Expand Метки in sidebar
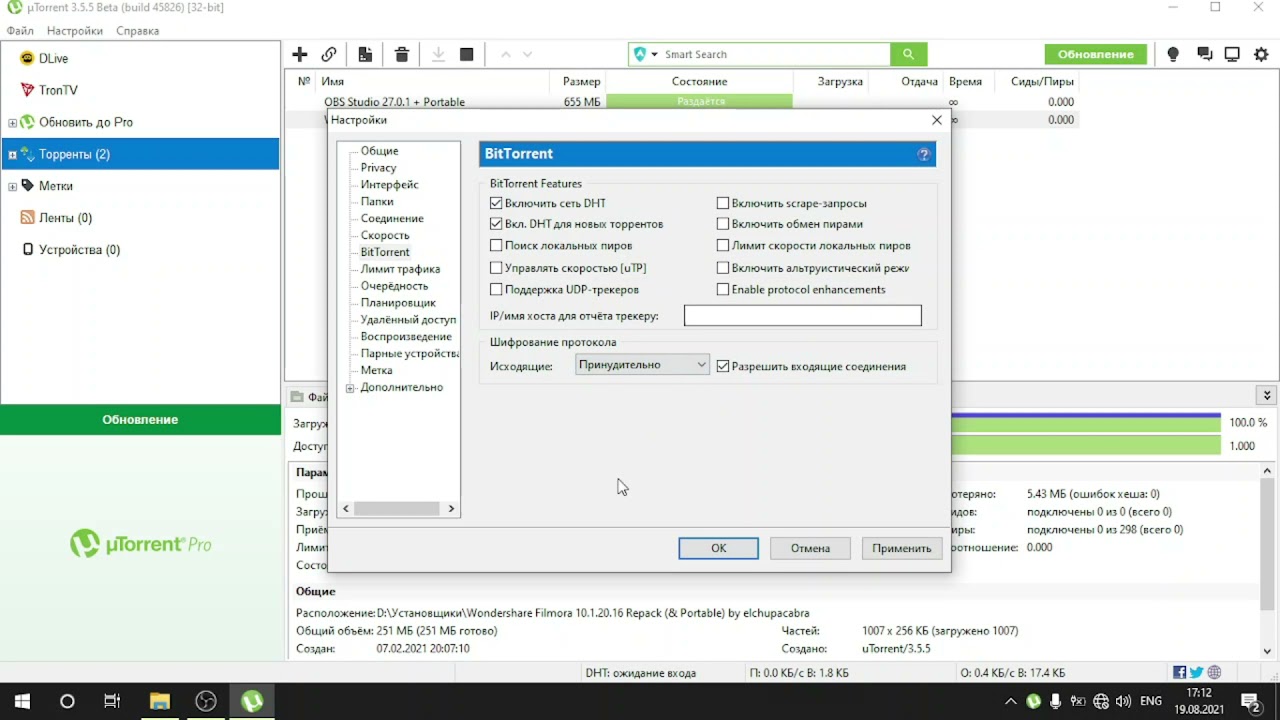The width and height of the screenshot is (1280, 720). tap(12, 186)
